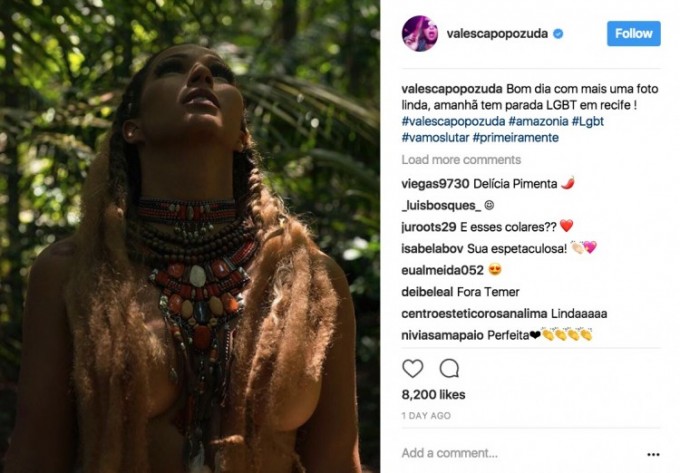This screenshot has width=680, height=473.
Task: Open the #Lgbt hashtag
Action: pos(586,121)
